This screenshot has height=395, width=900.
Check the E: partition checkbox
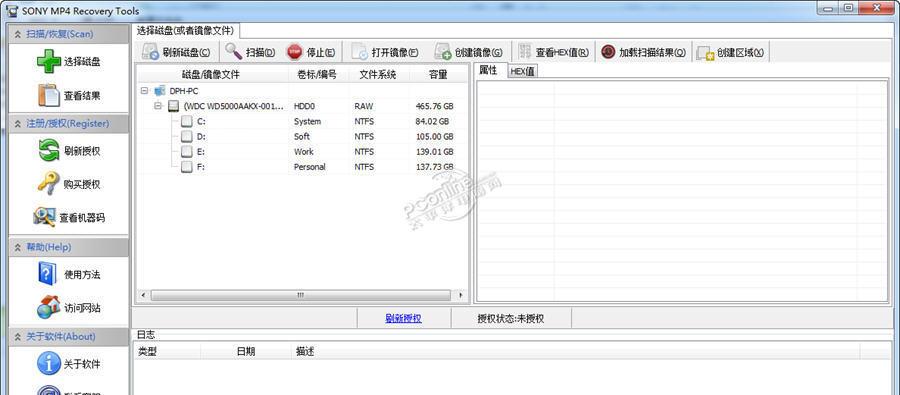click(x=187, y=152)
